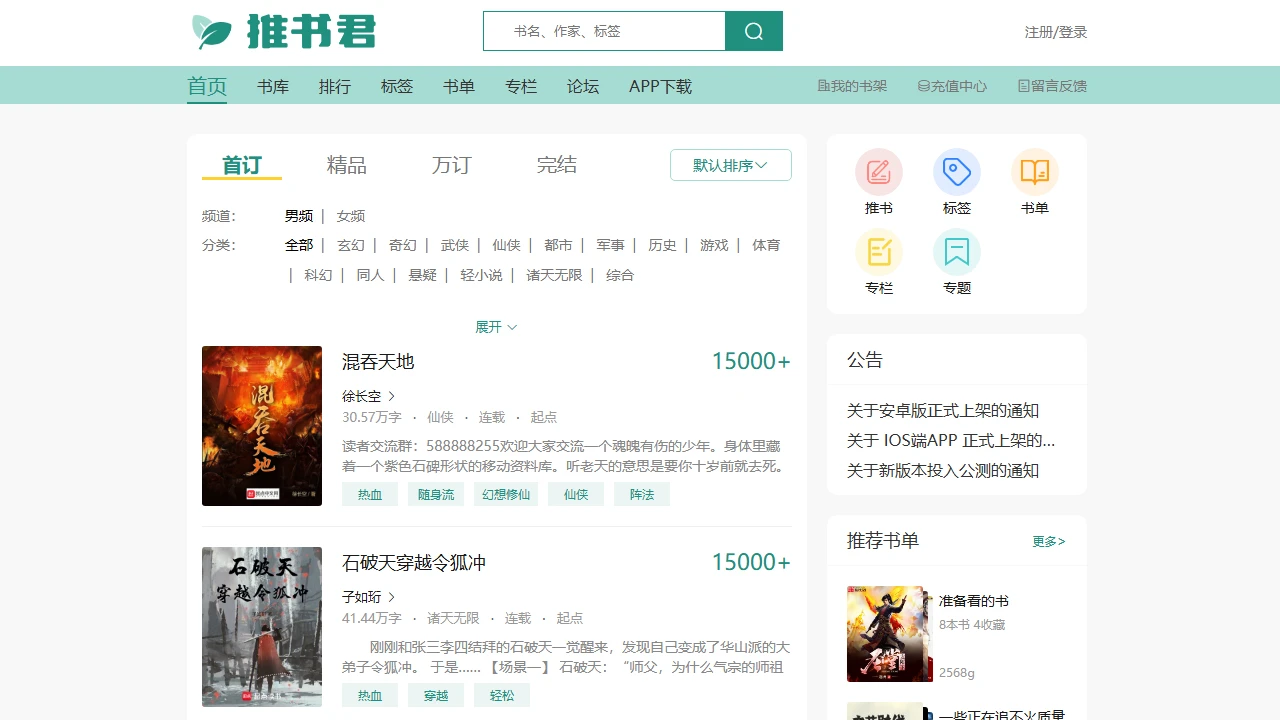Screen dimensions: 1280x720
Task: Open 更多 recommended booklists
Action: pos(1049,541)
